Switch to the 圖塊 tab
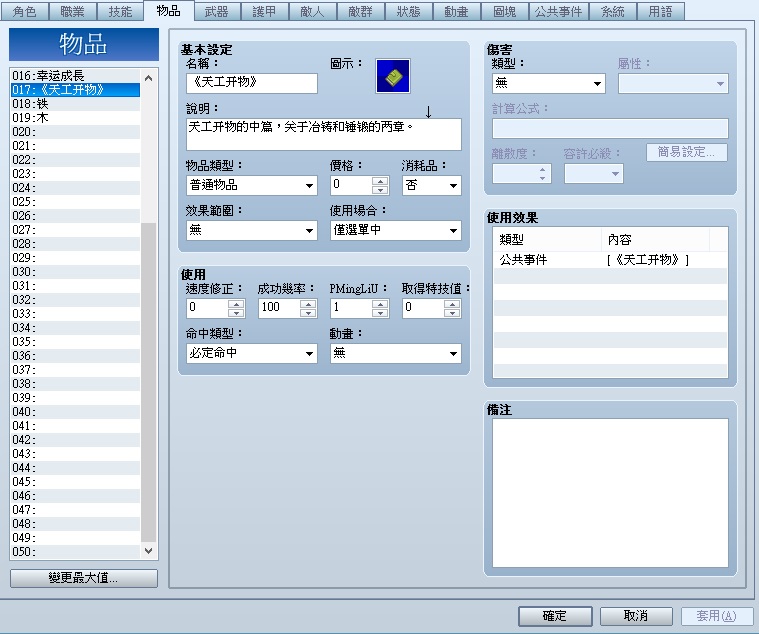759x634 pixels. (x=505, y=11)
